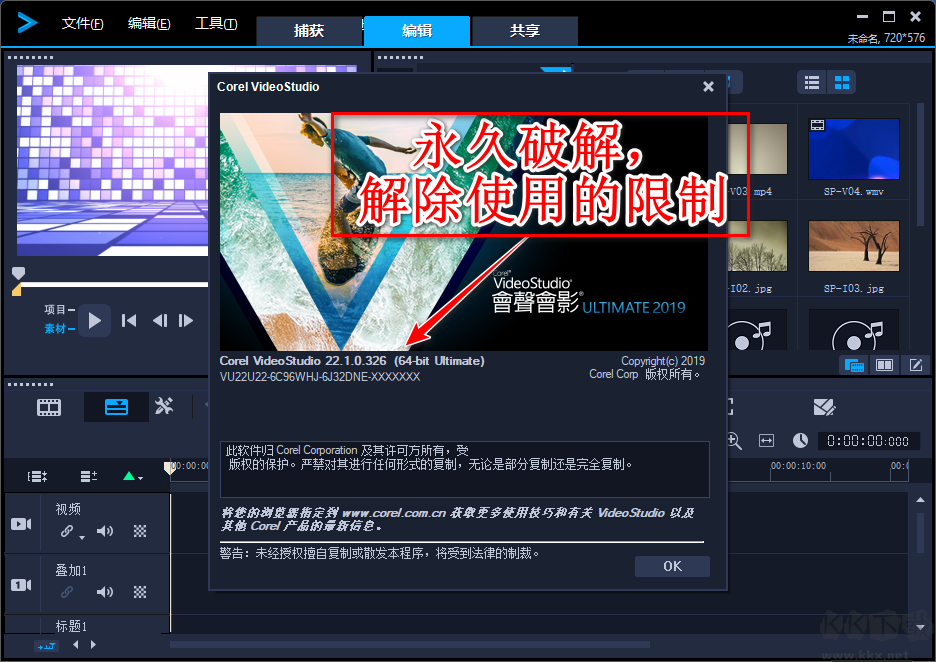Click the blue auto-scroll icon at the timeline's bottom-left
This screenshot has height=662, width=936.
46,645
